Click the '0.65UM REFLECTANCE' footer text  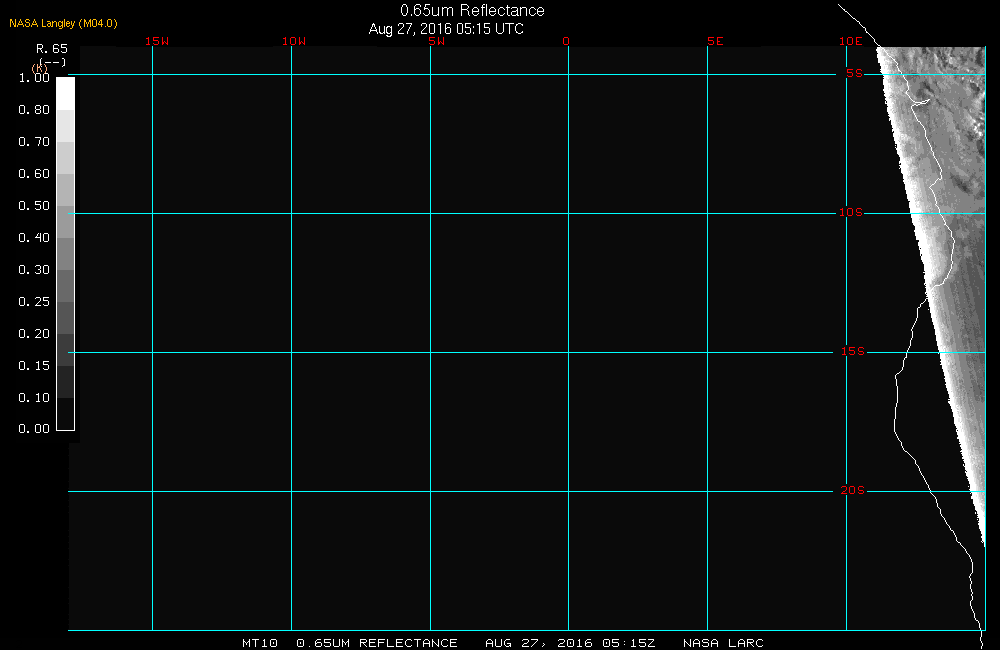coord(377,643)
